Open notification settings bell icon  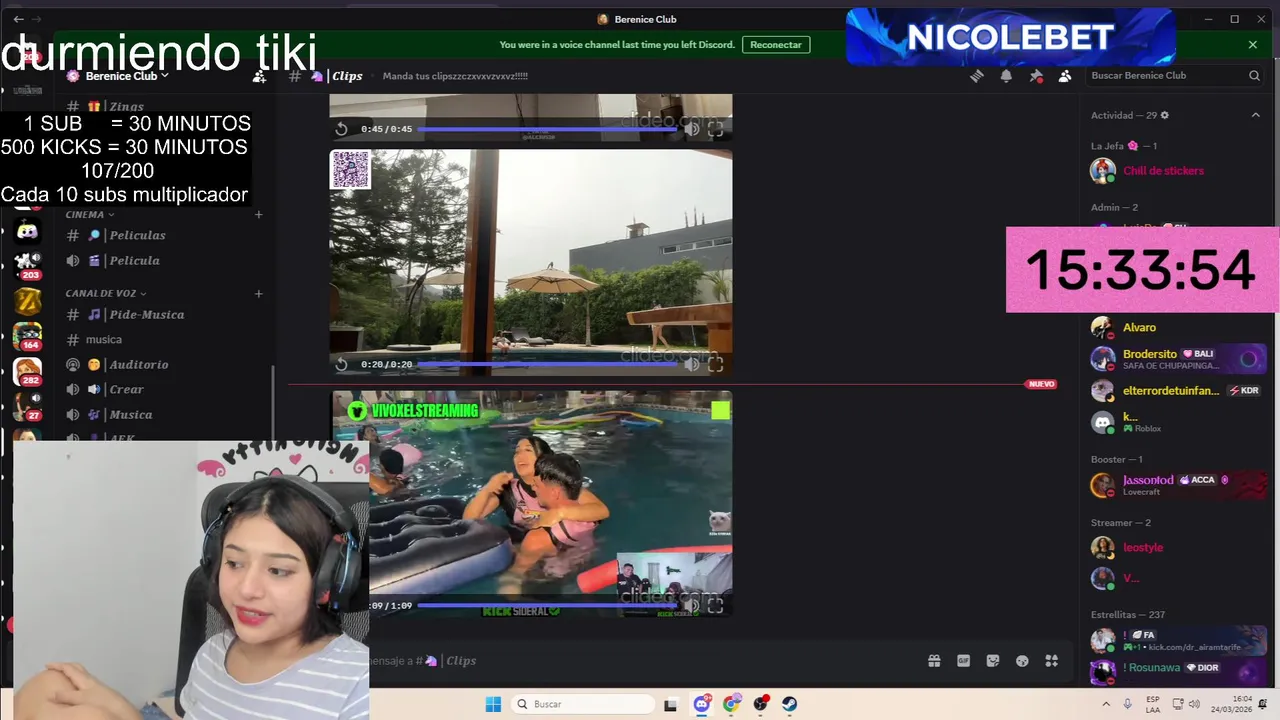pos(1006,76)
